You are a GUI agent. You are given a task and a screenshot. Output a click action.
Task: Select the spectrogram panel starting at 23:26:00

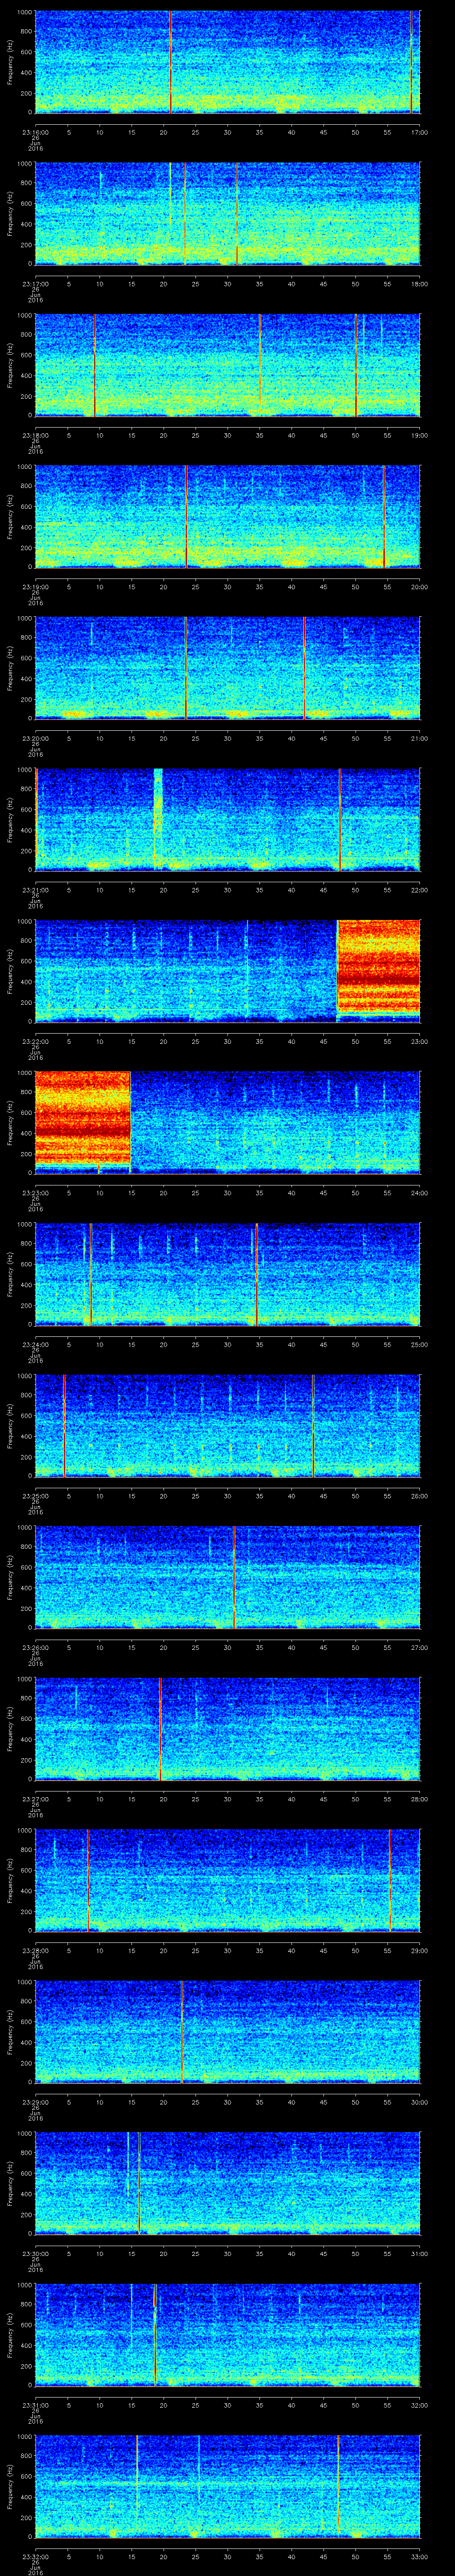pyautogui.click(x=228, y=1577)
